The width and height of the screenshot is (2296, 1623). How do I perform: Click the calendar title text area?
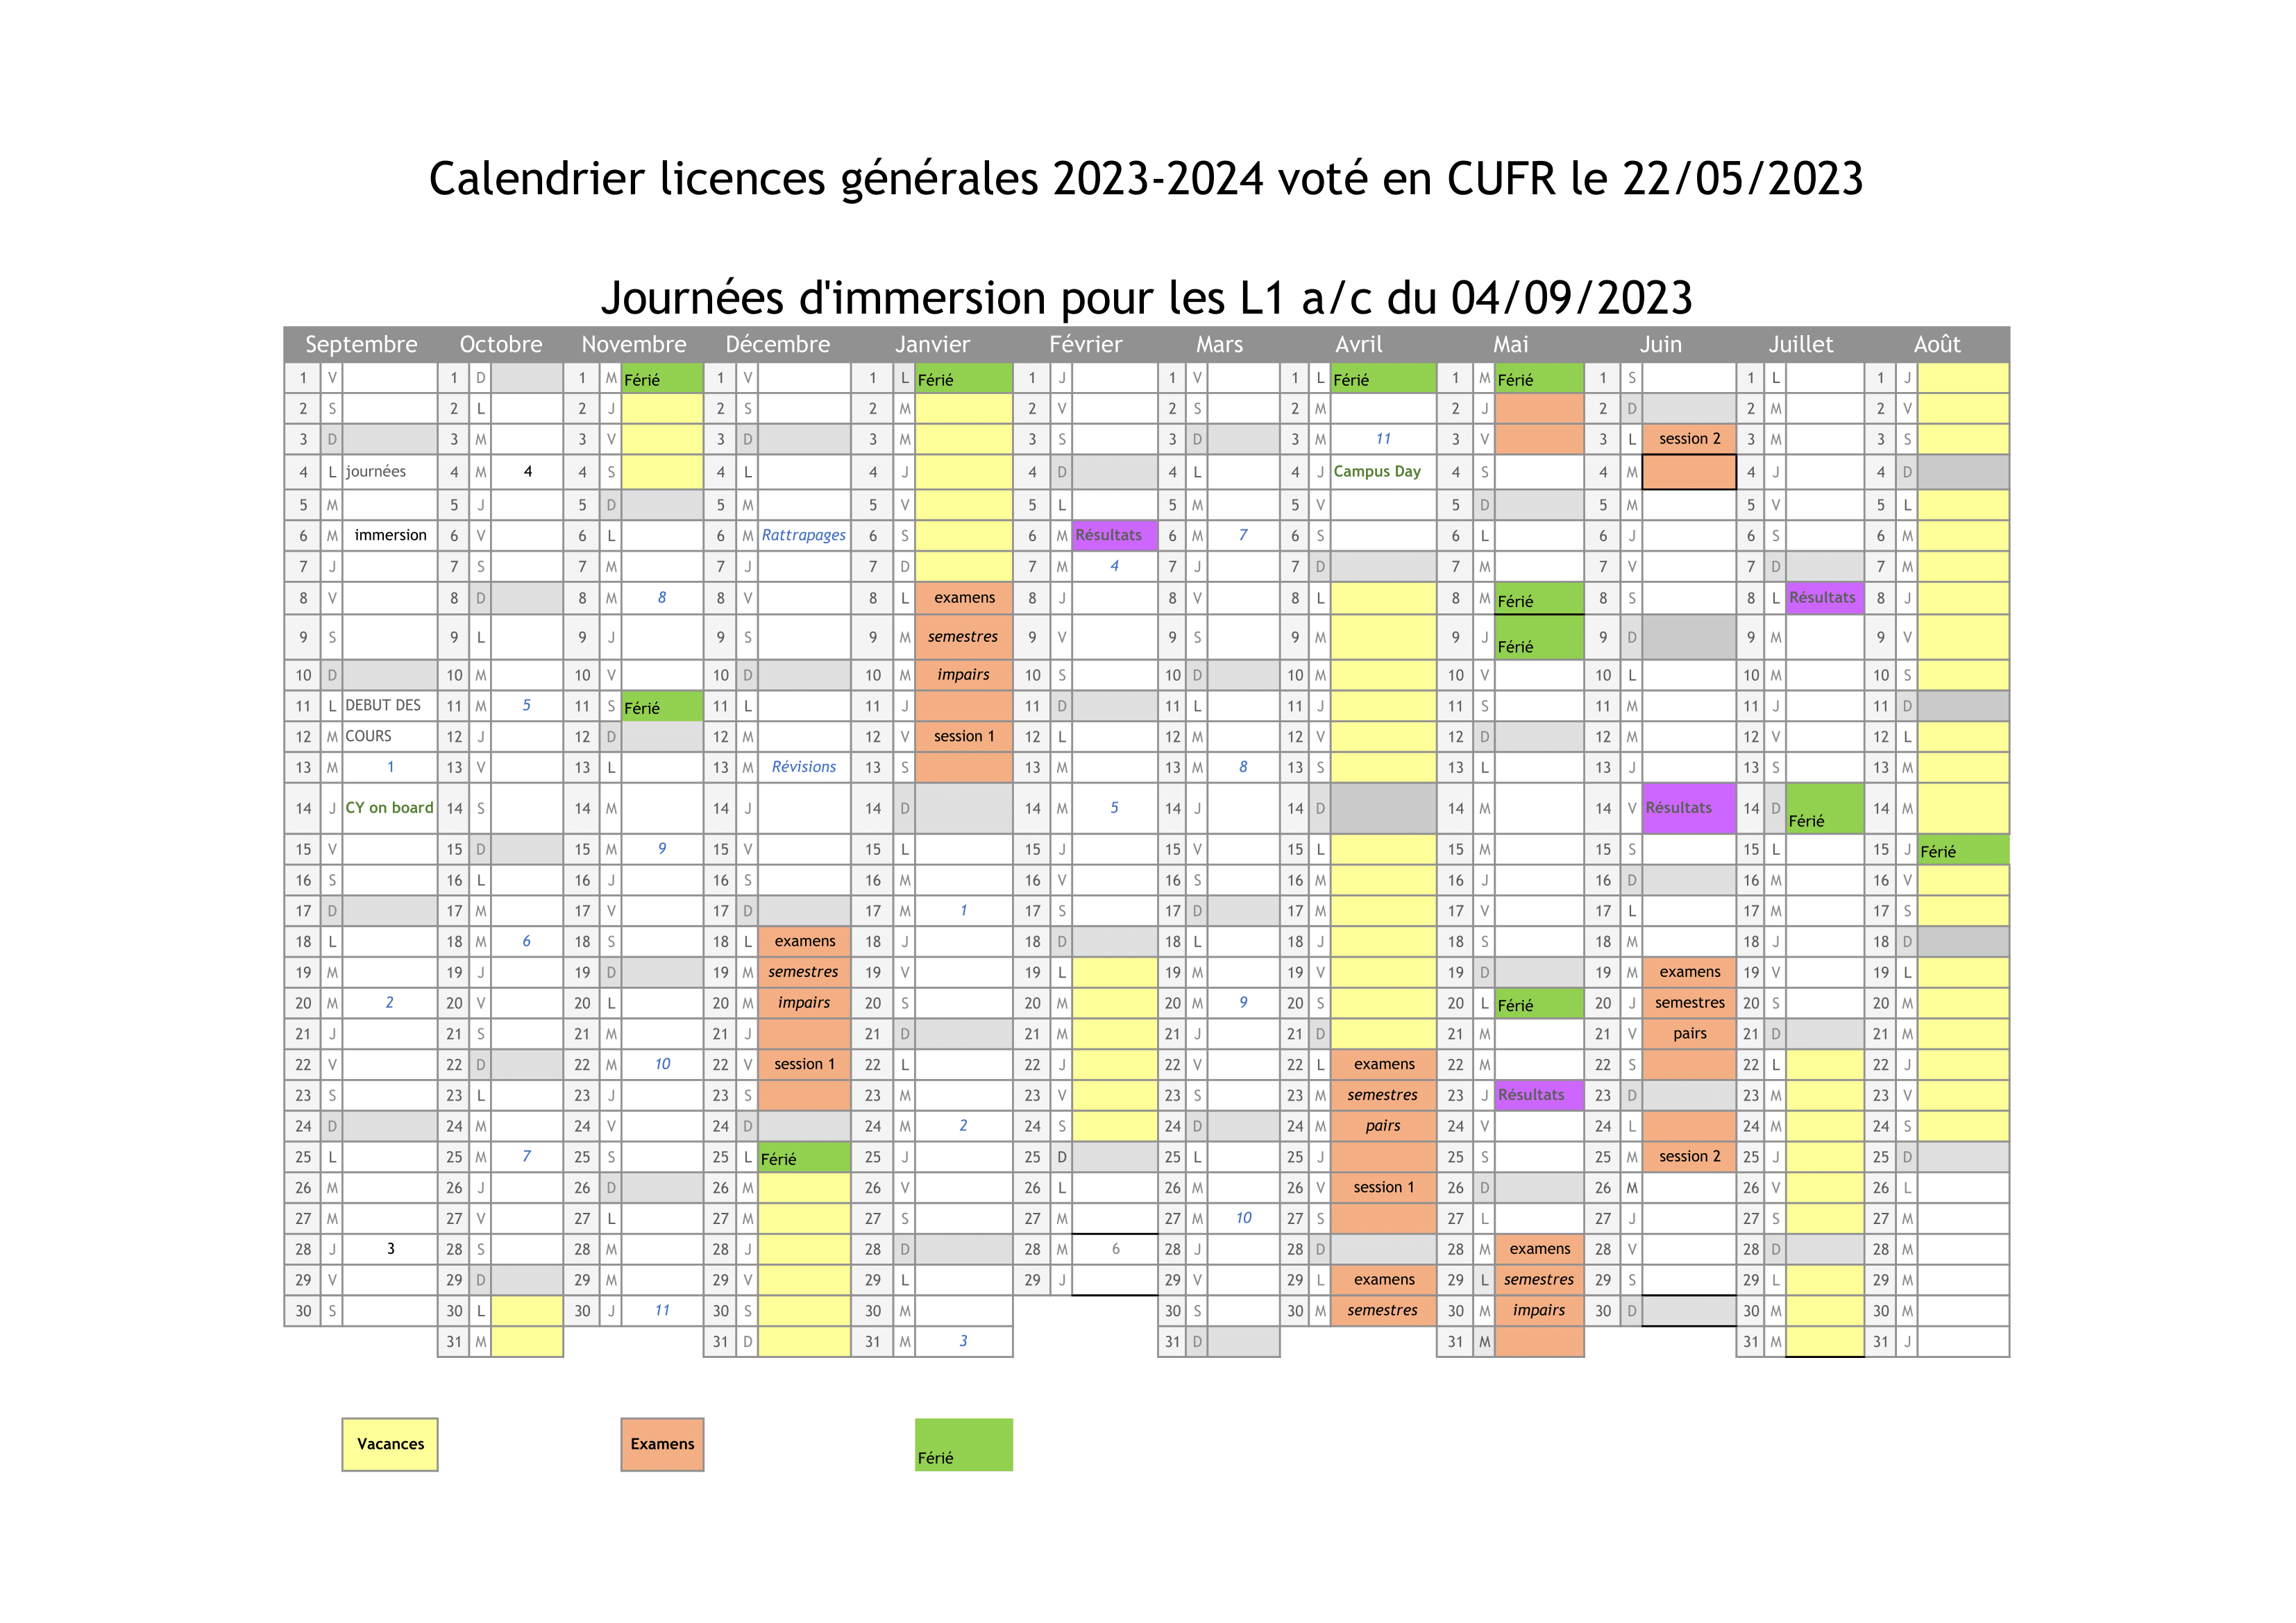pos(1147,172)
